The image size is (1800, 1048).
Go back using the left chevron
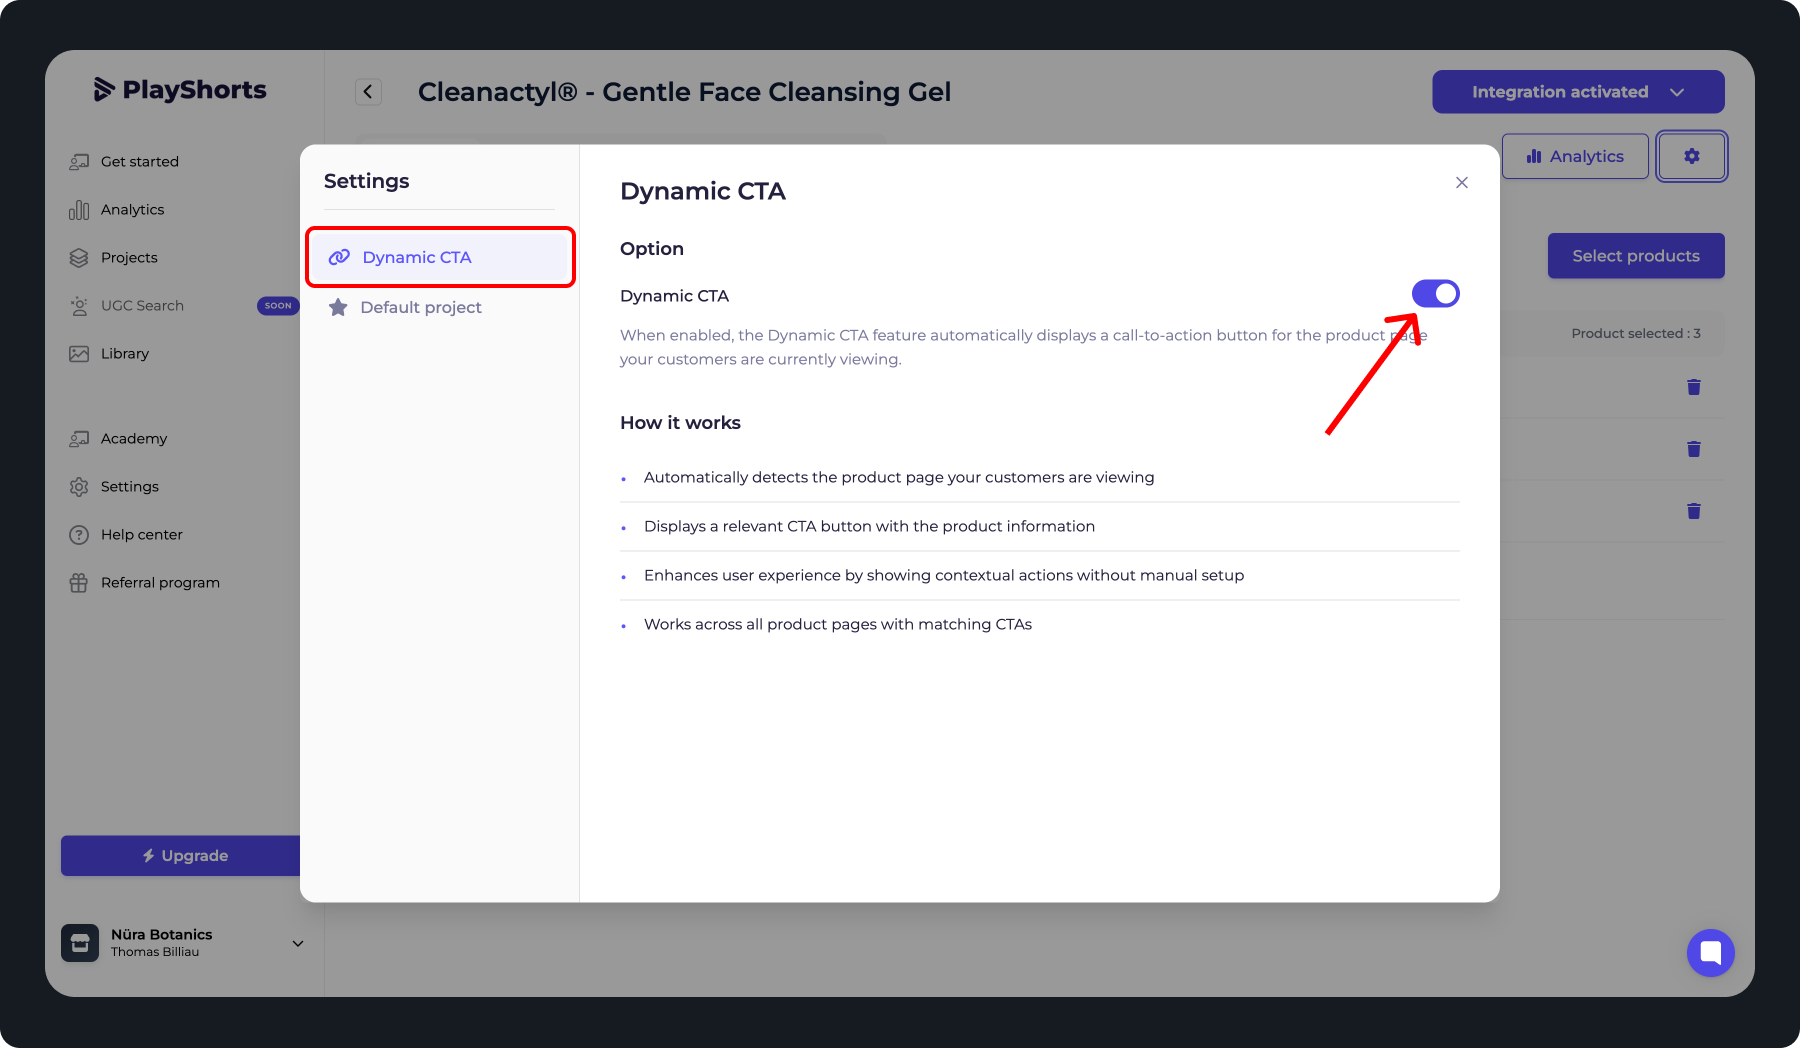[368, 92]
